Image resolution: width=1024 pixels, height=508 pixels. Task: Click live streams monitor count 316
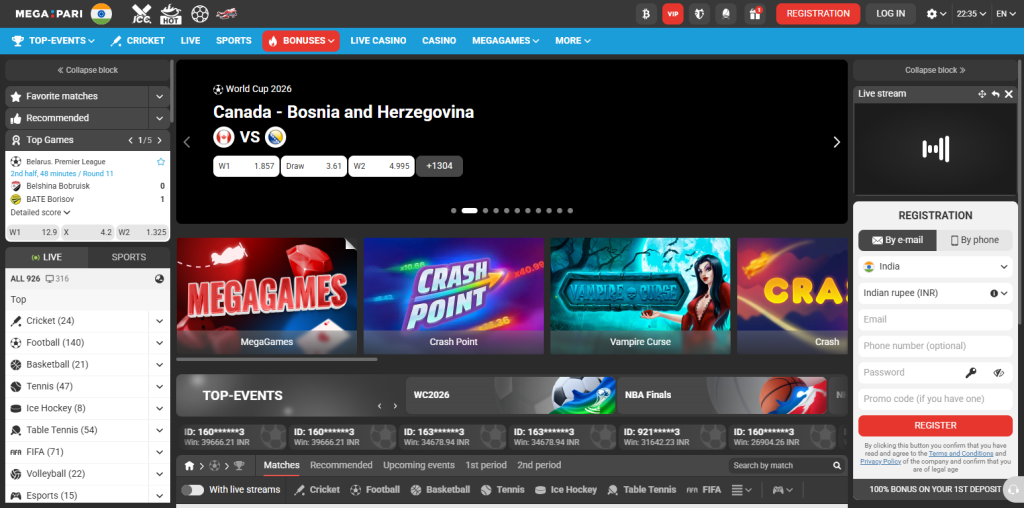click(x=57, y=279)
